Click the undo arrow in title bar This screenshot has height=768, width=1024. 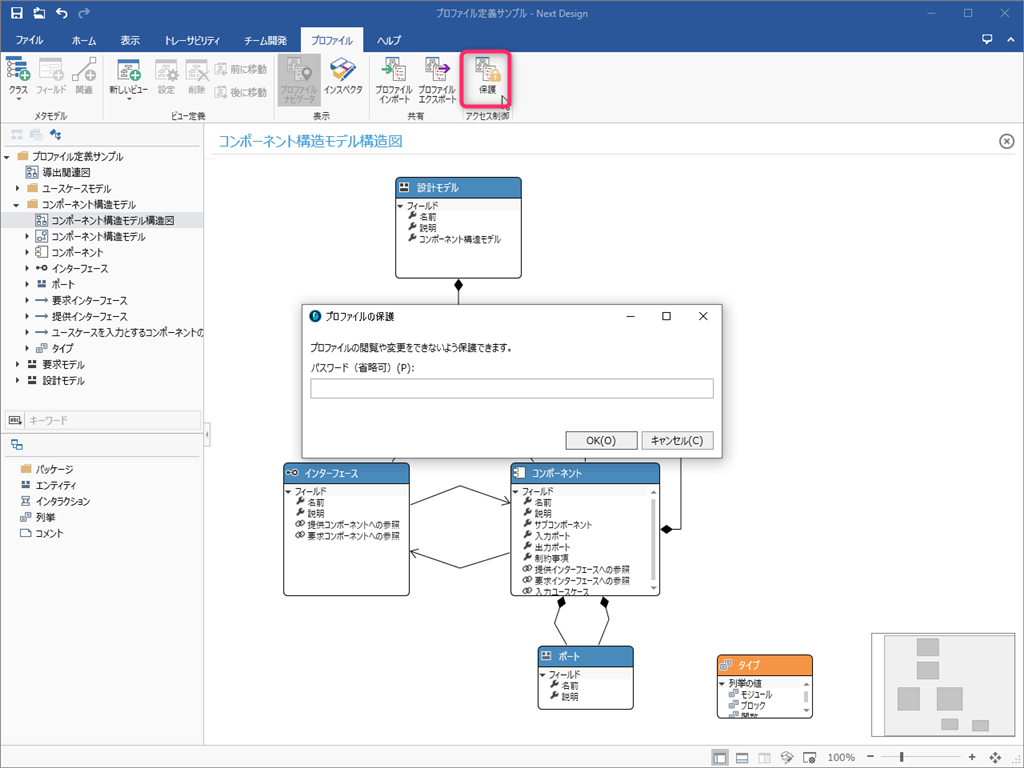point(62,13)
